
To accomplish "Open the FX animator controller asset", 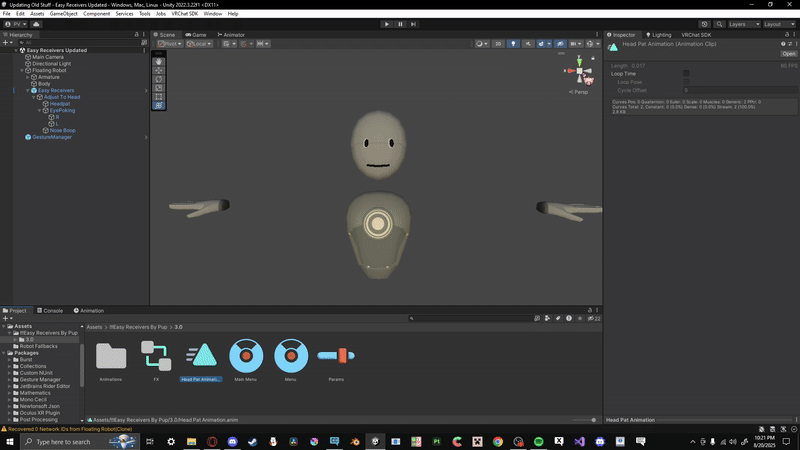I will click(x=156, y=355).
